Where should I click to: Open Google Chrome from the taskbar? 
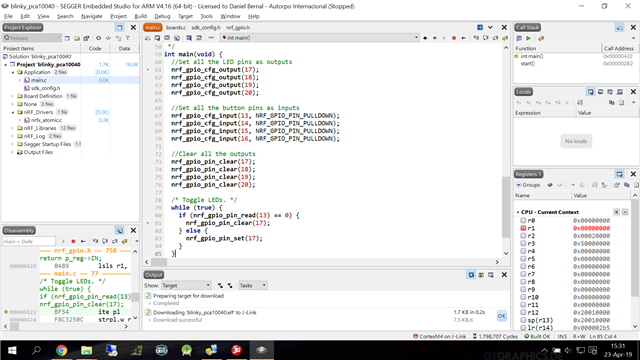point(62,350)
